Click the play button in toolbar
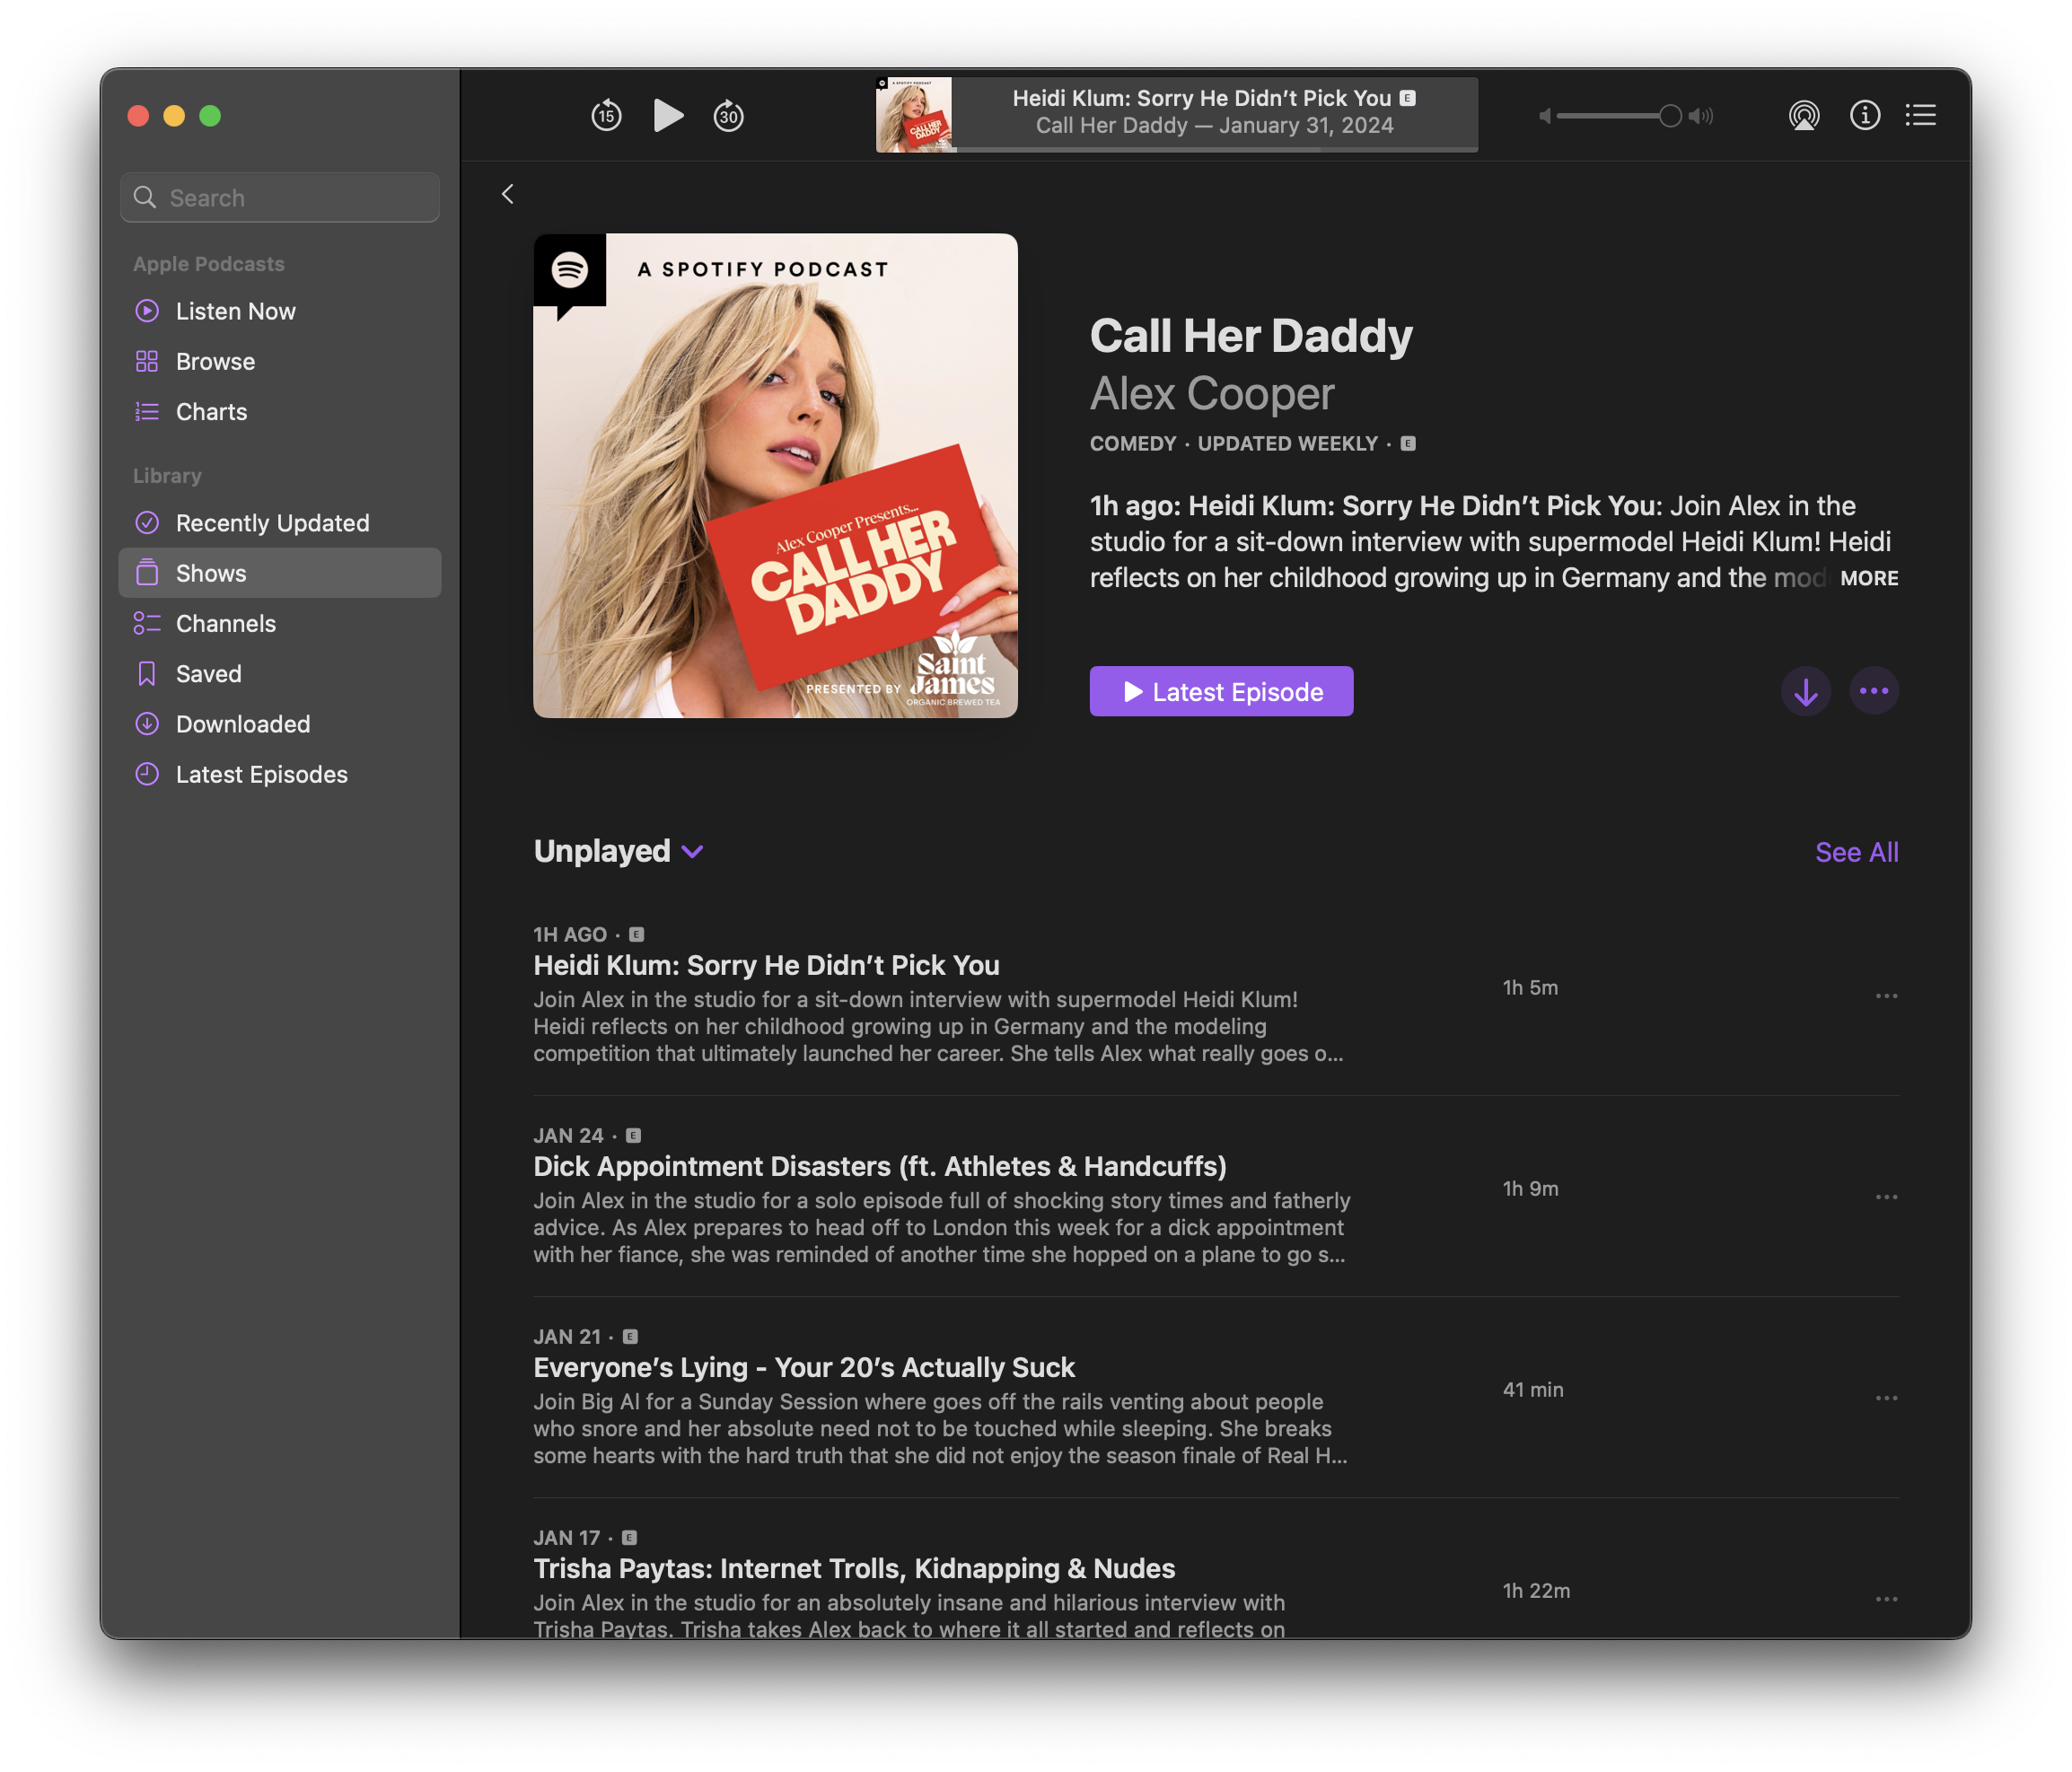2072x1772 pixels. coord(668,116)
